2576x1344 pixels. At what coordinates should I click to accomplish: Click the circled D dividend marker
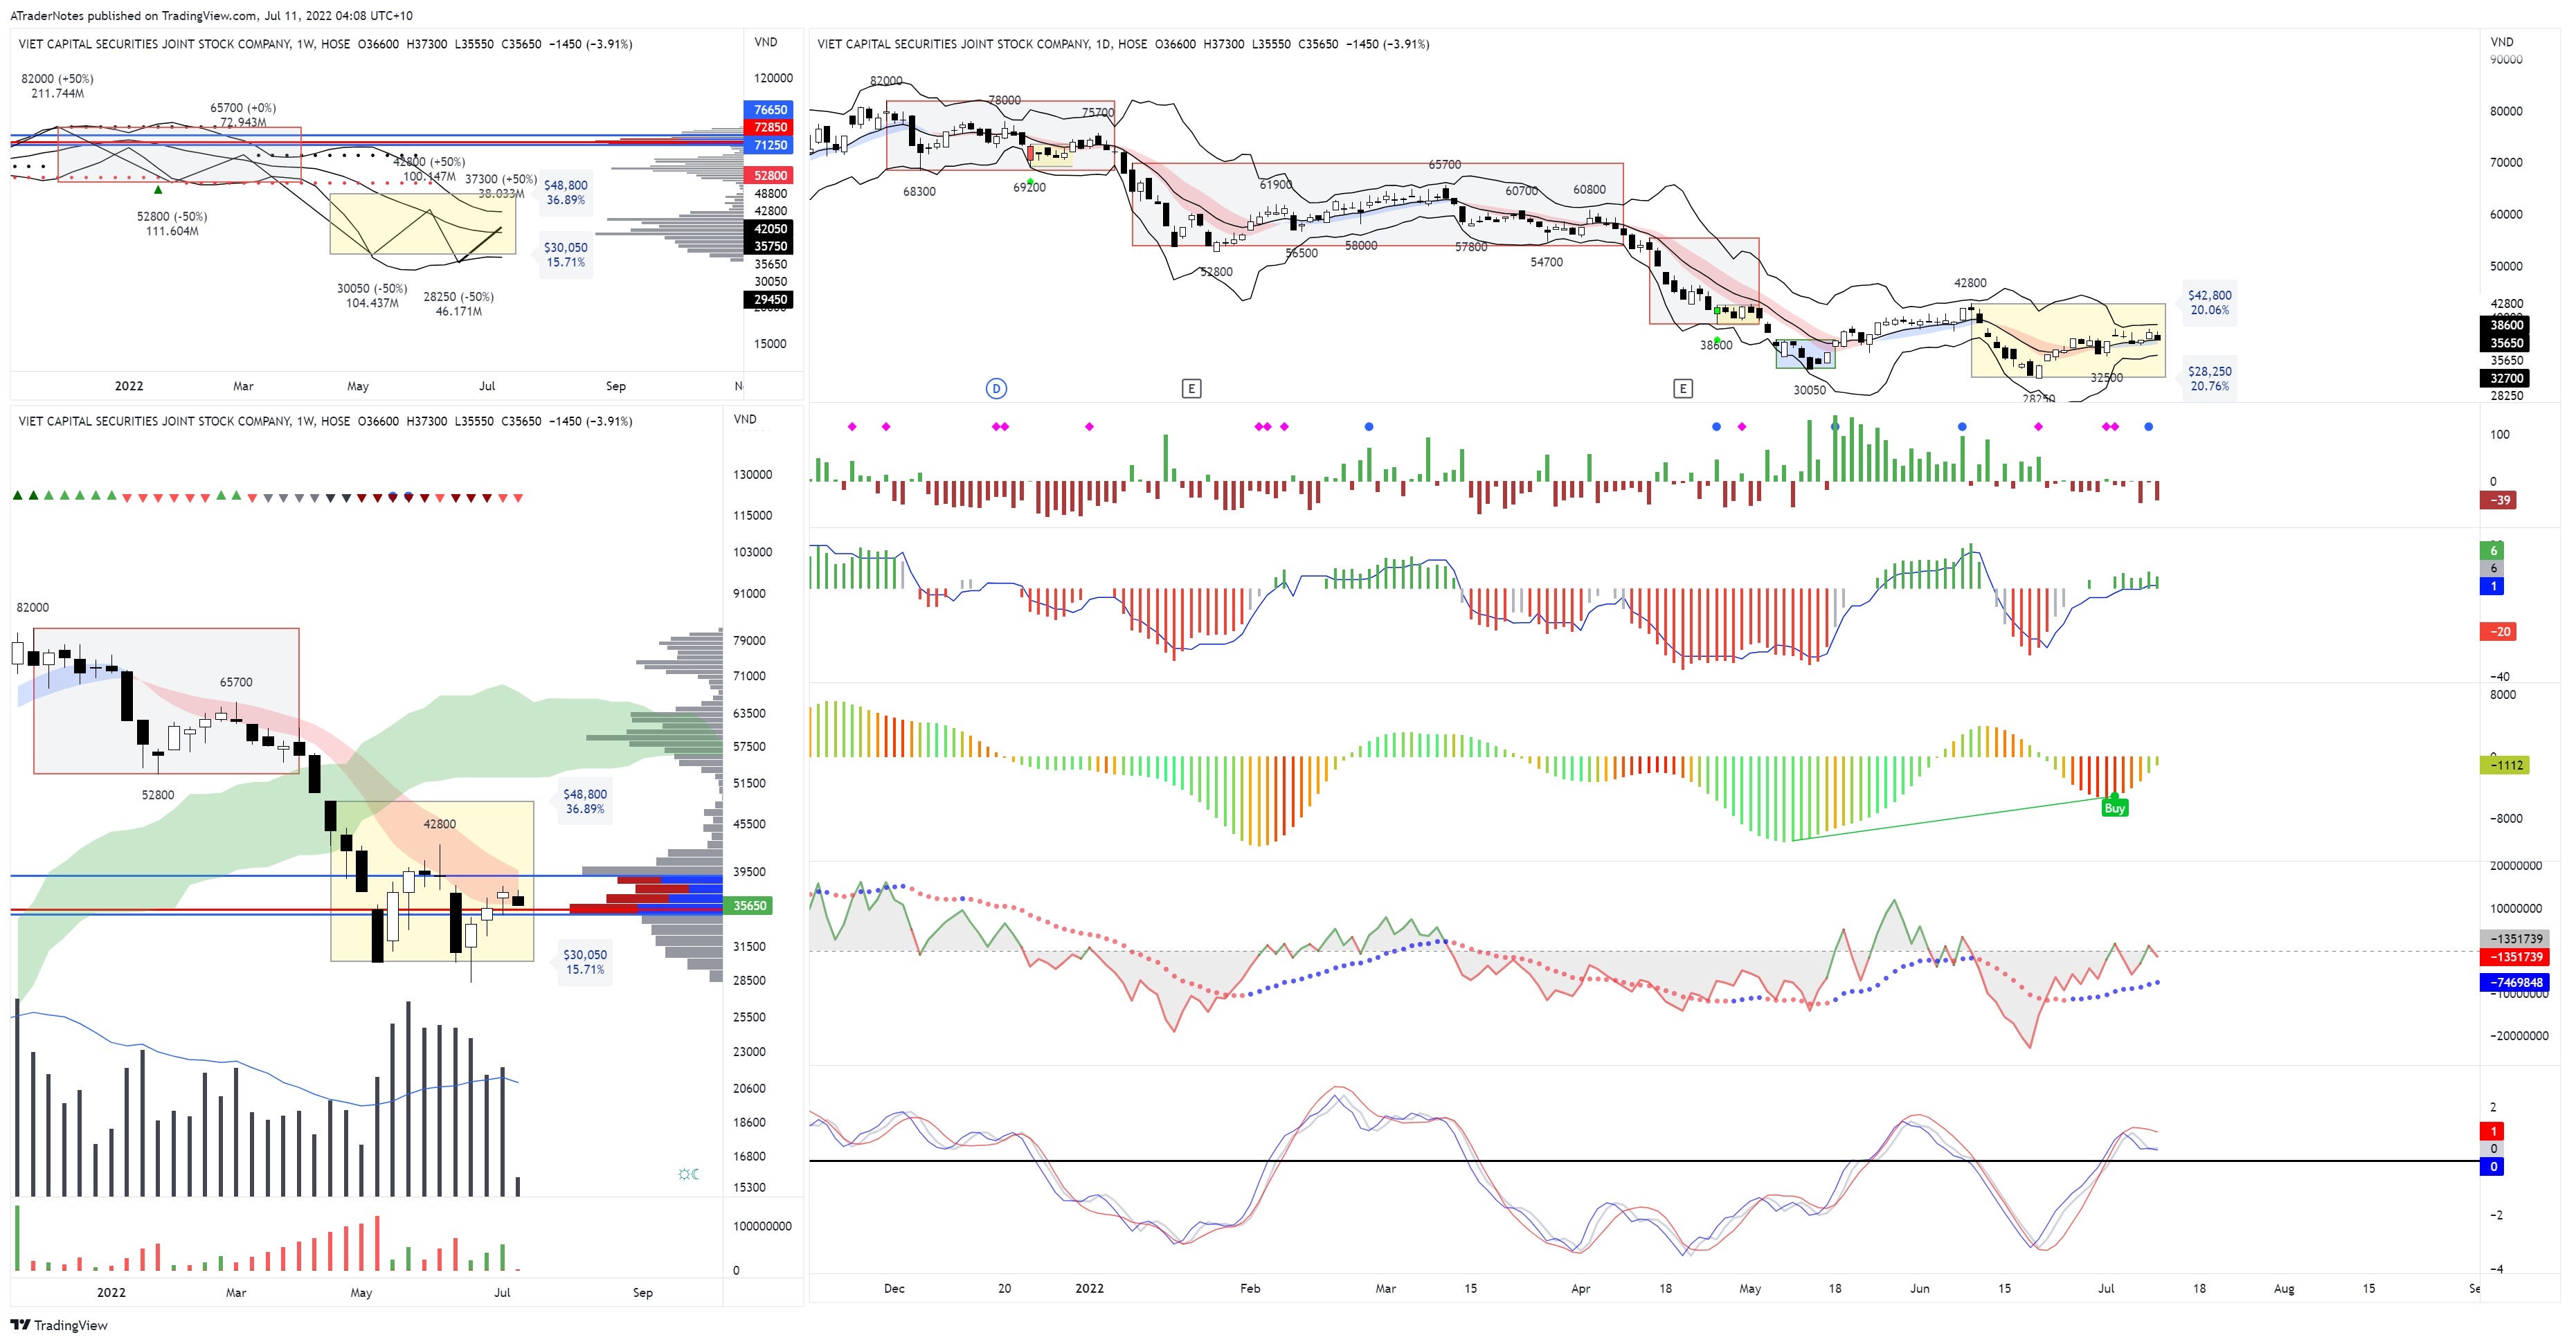click(996, 389)
